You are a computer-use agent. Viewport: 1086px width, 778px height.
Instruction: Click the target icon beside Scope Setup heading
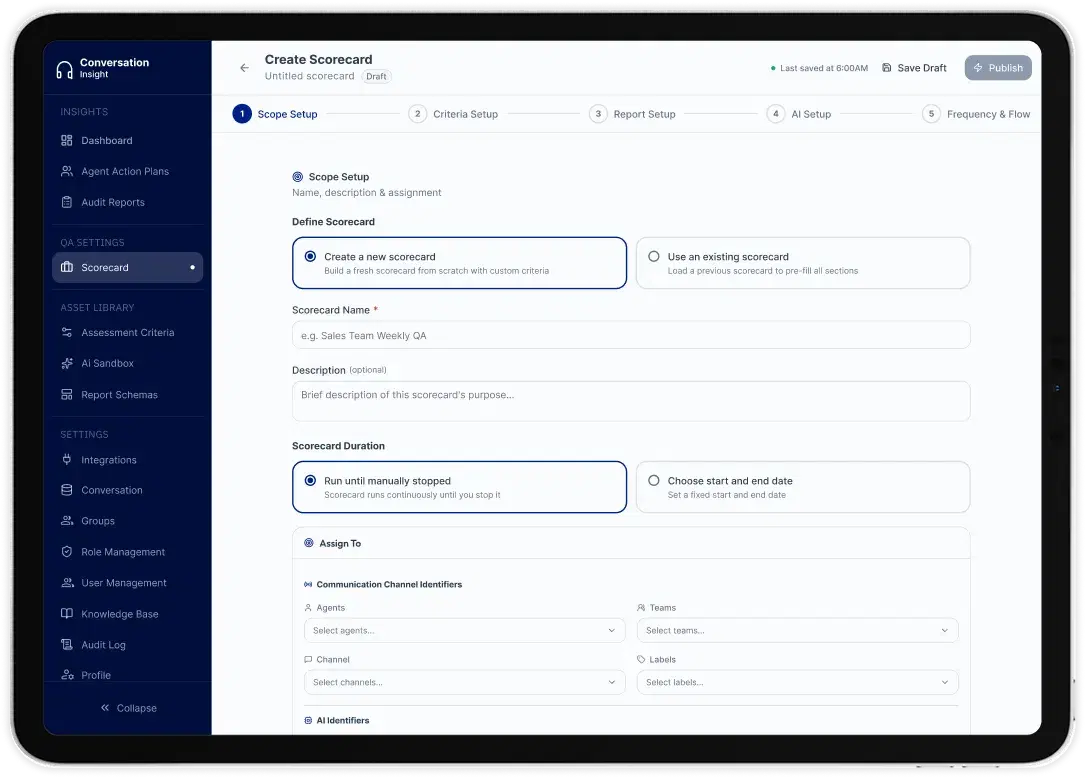[298, 177]
